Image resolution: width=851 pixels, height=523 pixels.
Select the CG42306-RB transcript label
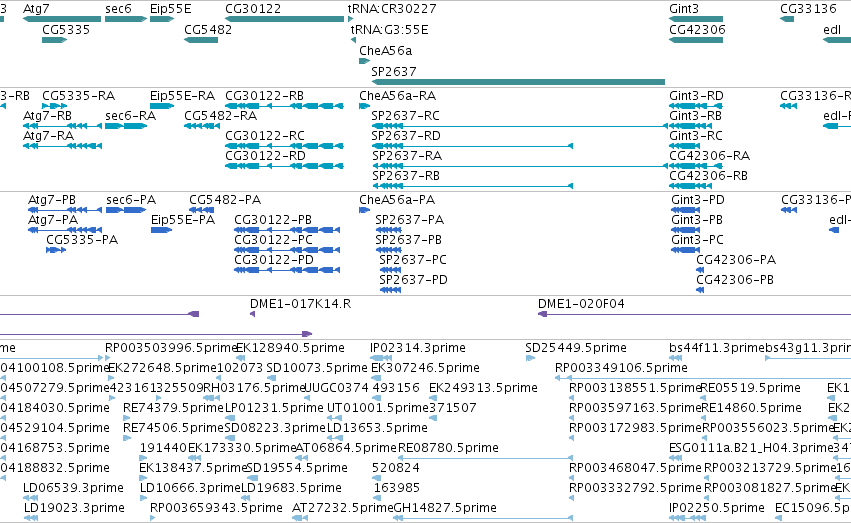[x=709, y=176]
